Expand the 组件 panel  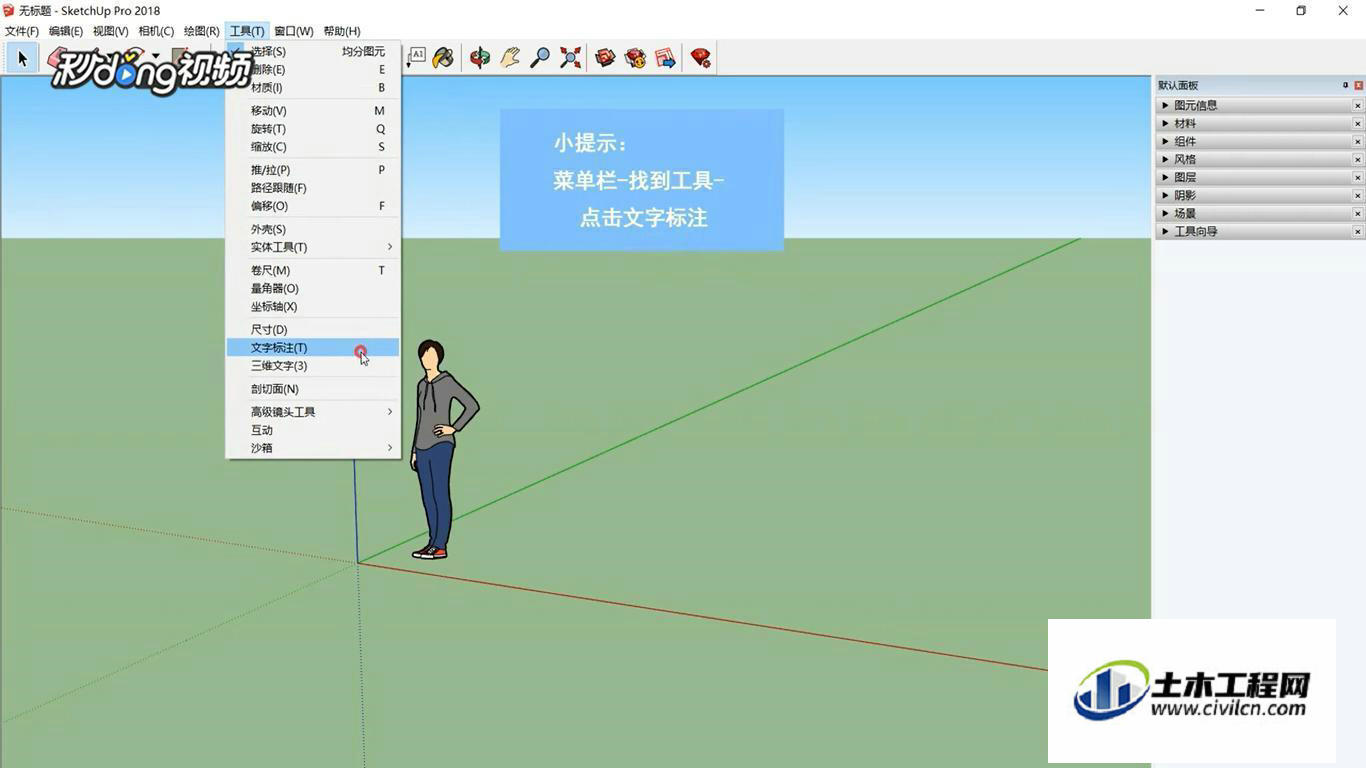tap(1165, 141)
